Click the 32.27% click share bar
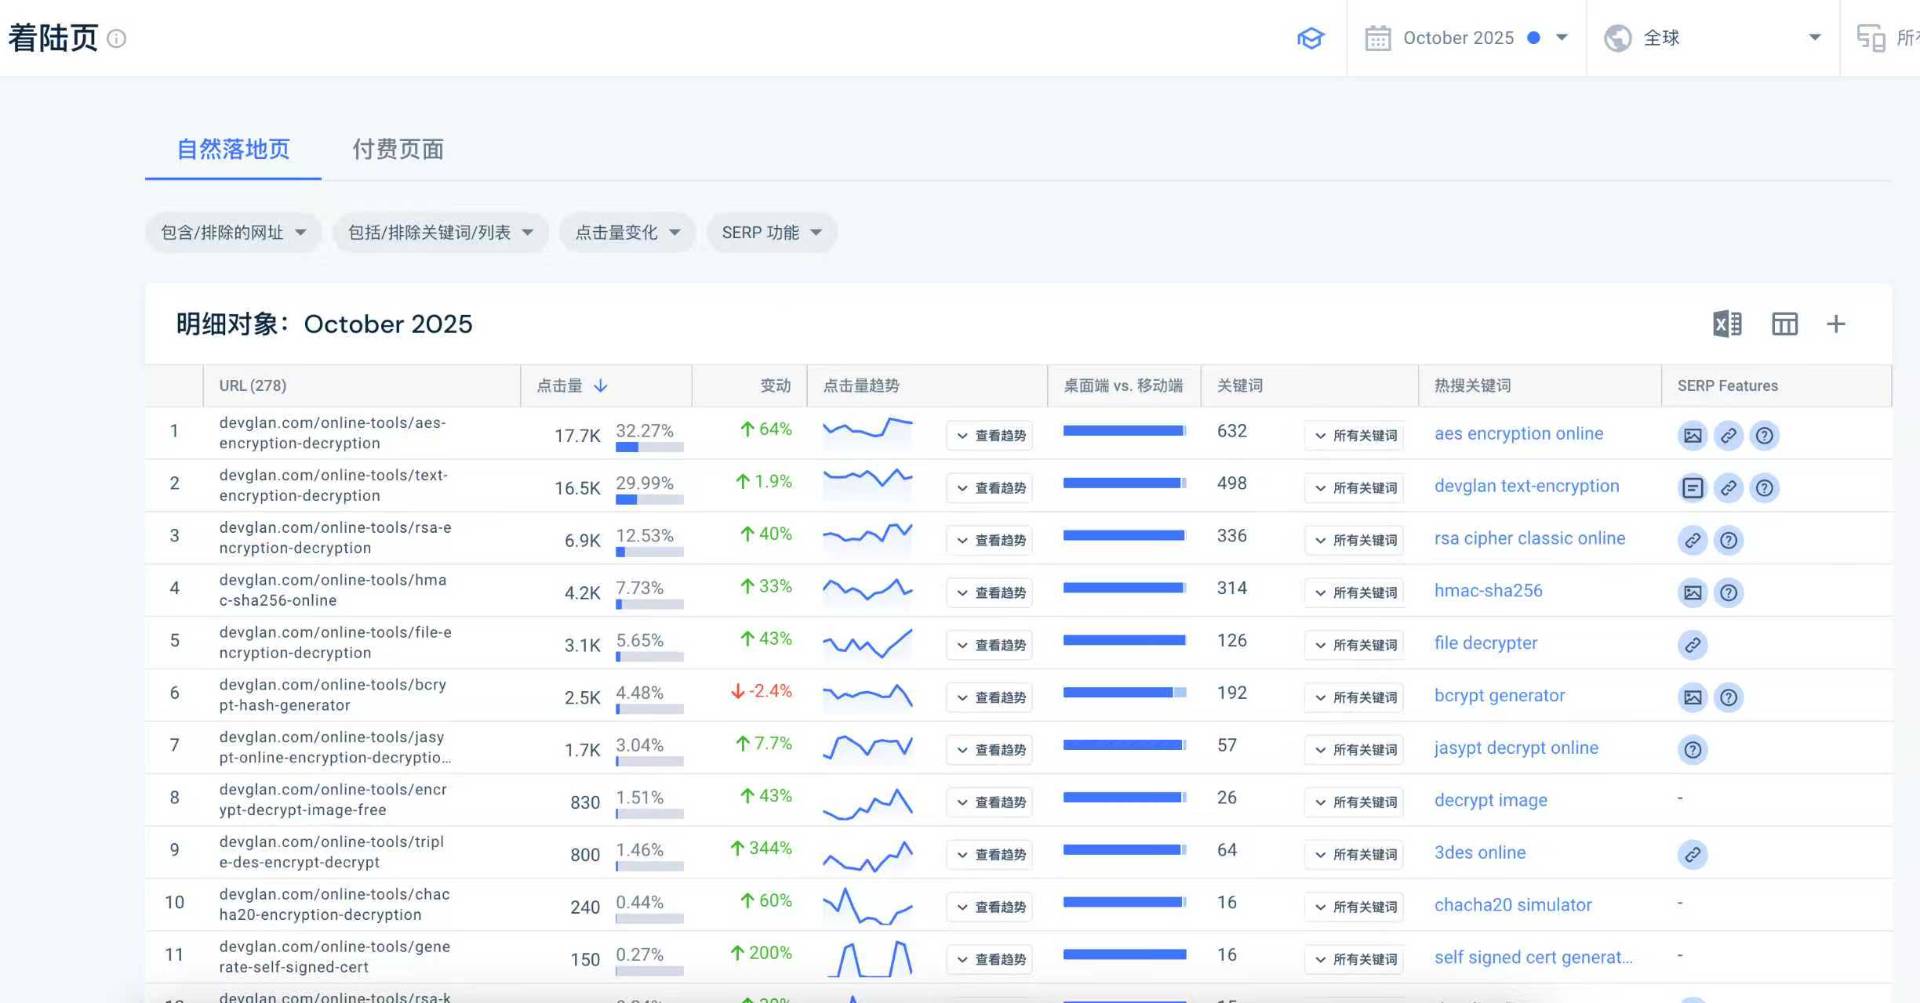 (650, 447)
